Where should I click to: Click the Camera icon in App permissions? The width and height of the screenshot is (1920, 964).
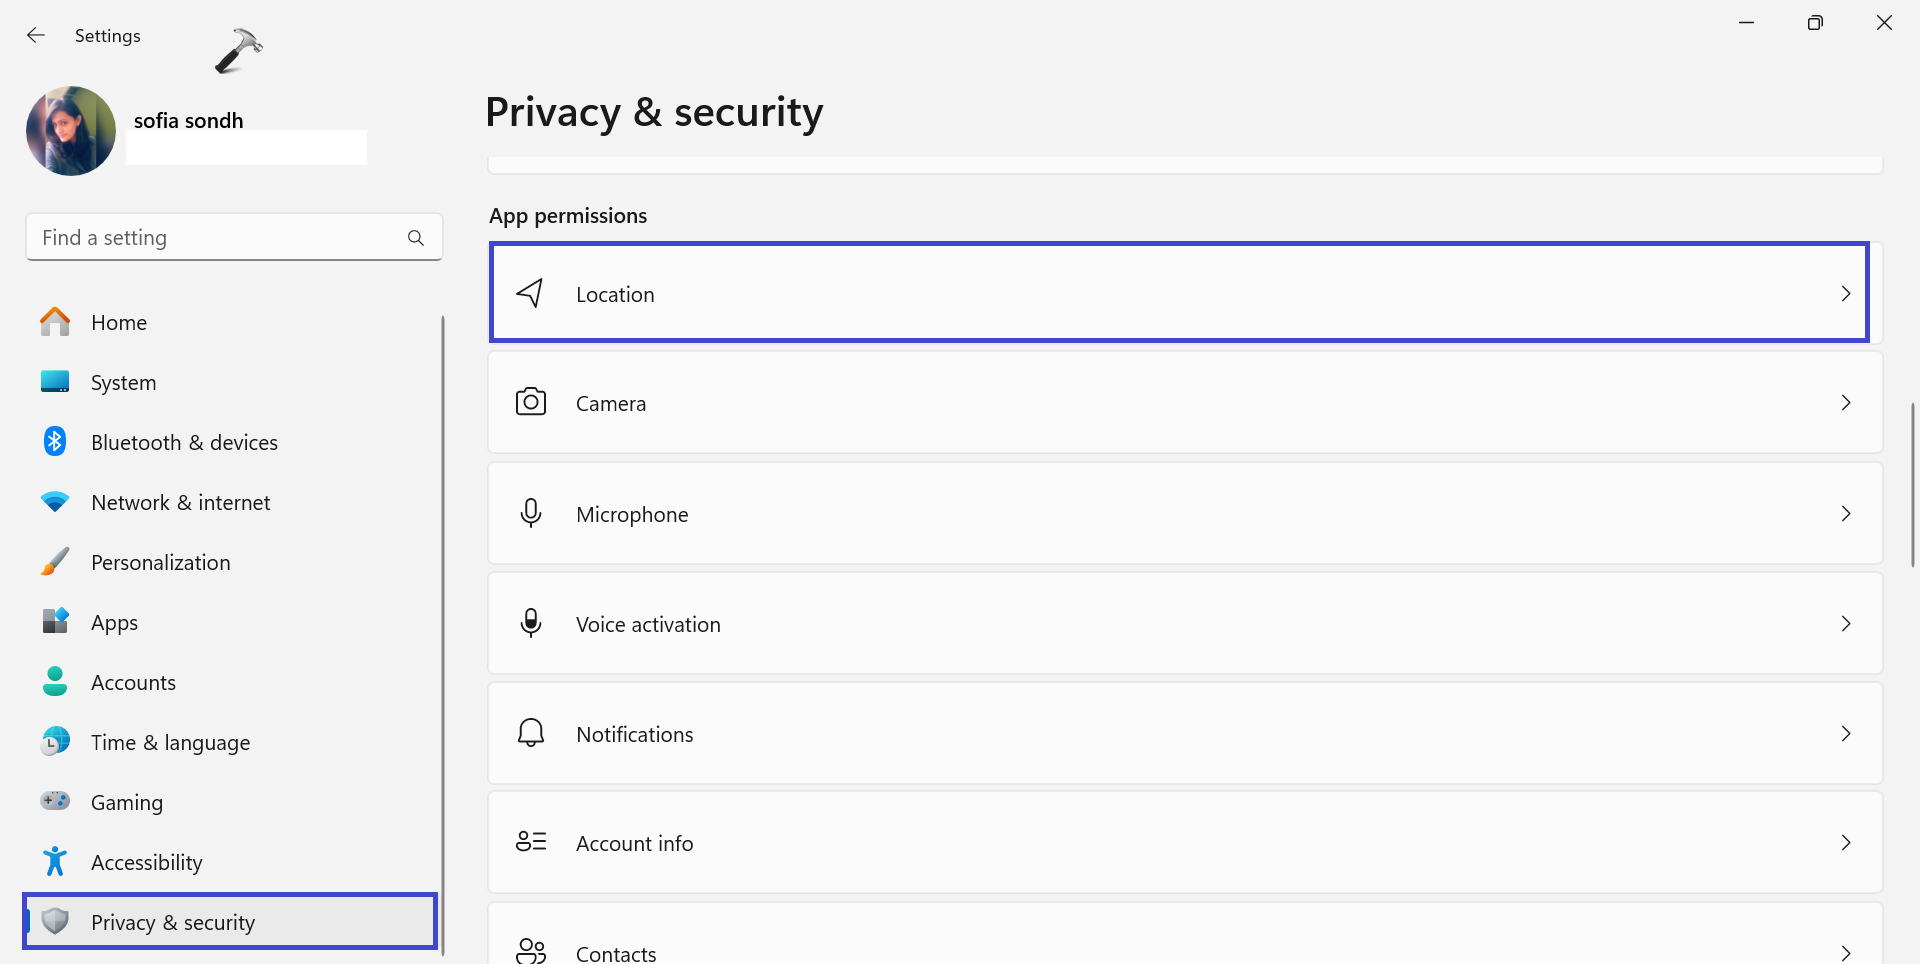(x=530, y=402)
